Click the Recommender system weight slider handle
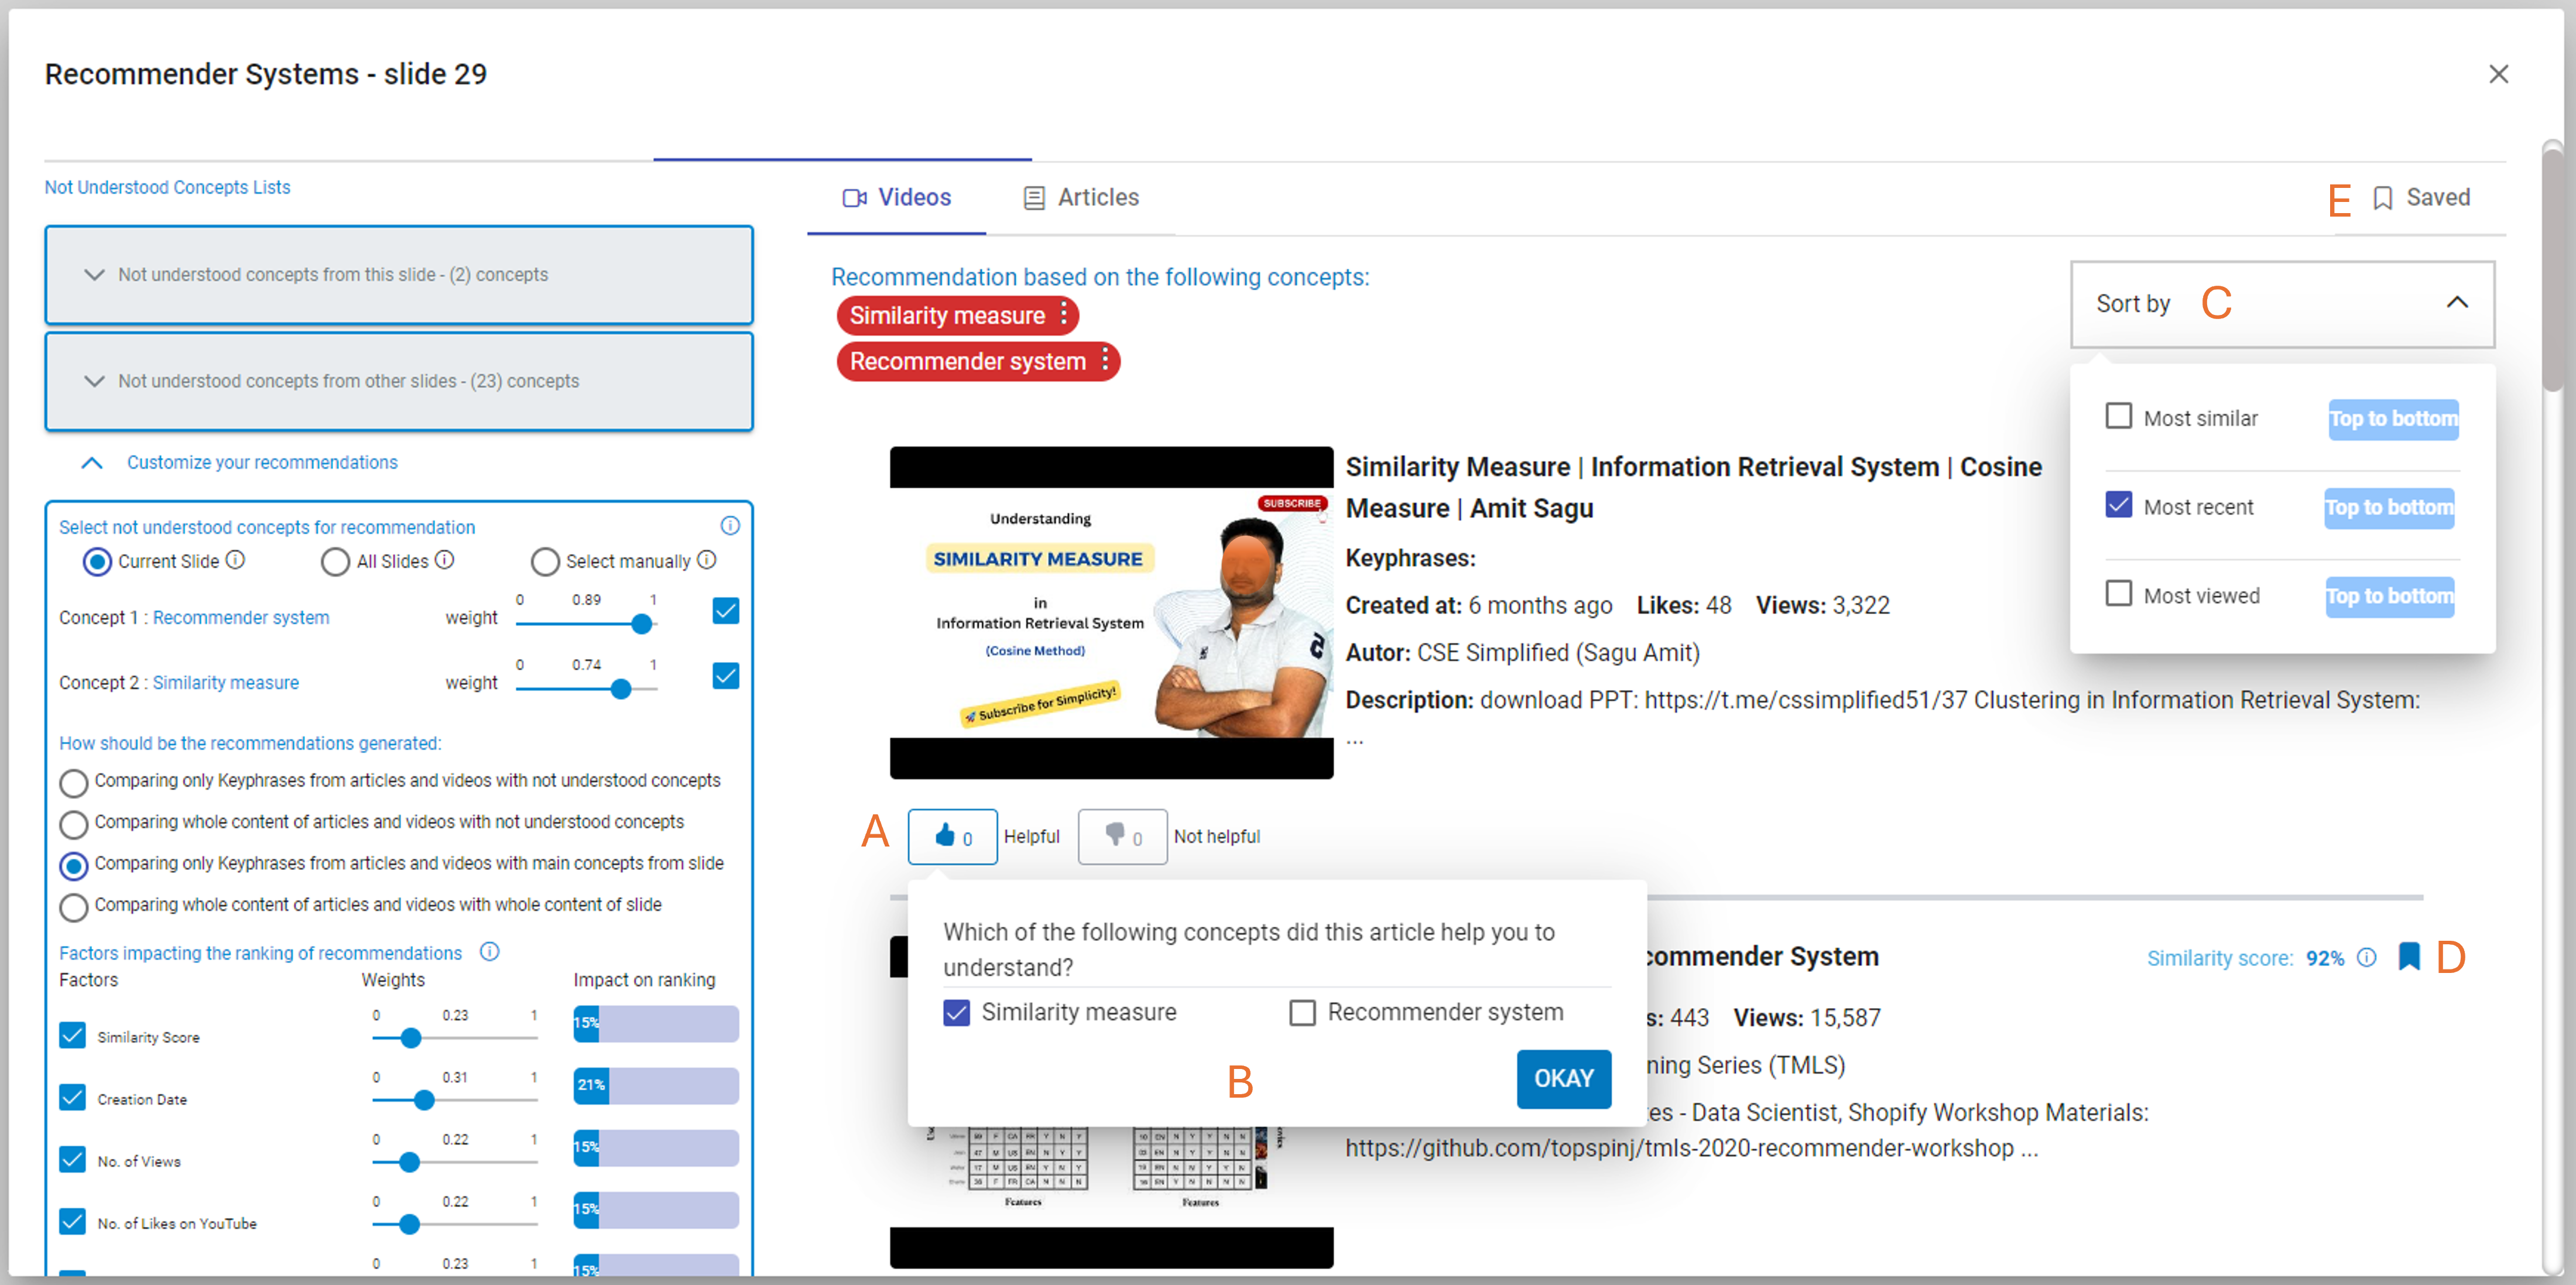 [642, 624]
